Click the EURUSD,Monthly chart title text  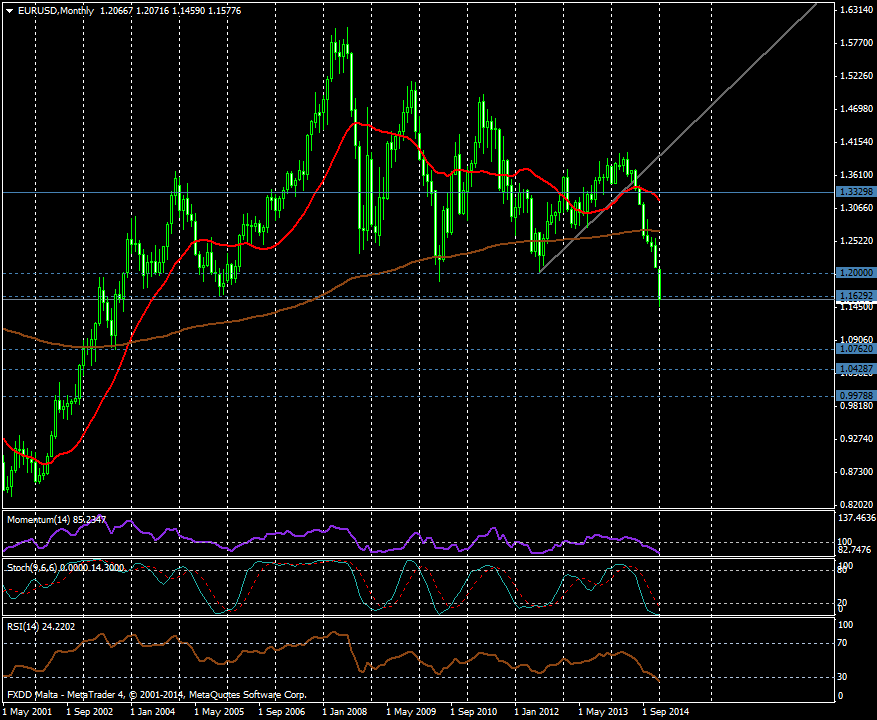[x=57, y=9]
